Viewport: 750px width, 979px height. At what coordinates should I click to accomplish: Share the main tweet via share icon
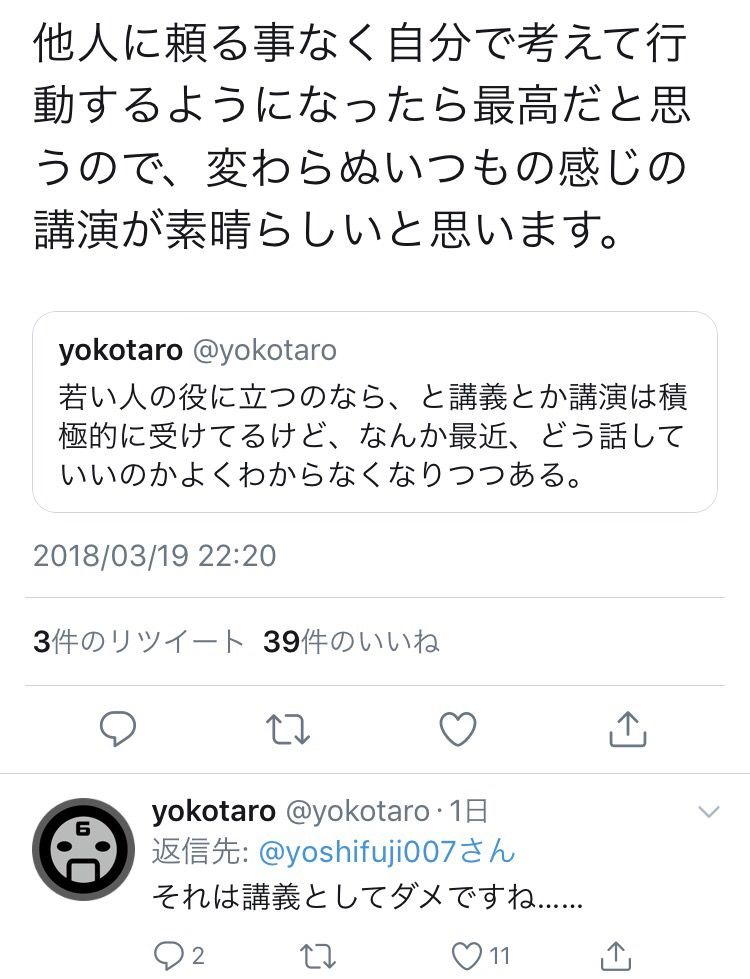[628, 730]
